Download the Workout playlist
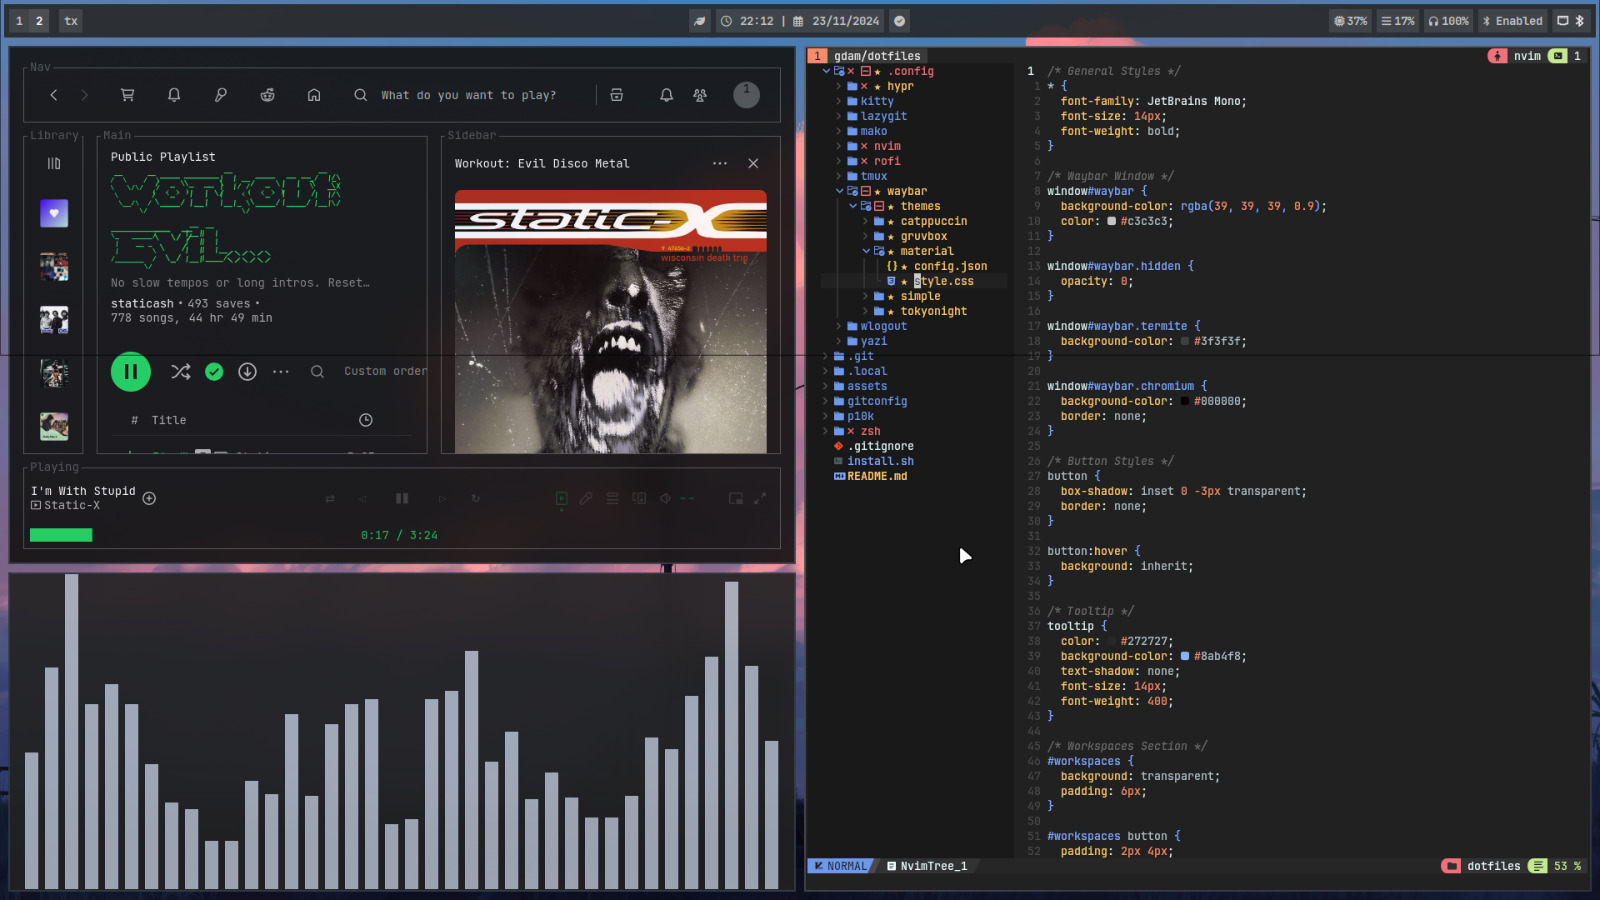 click(247, 371)
